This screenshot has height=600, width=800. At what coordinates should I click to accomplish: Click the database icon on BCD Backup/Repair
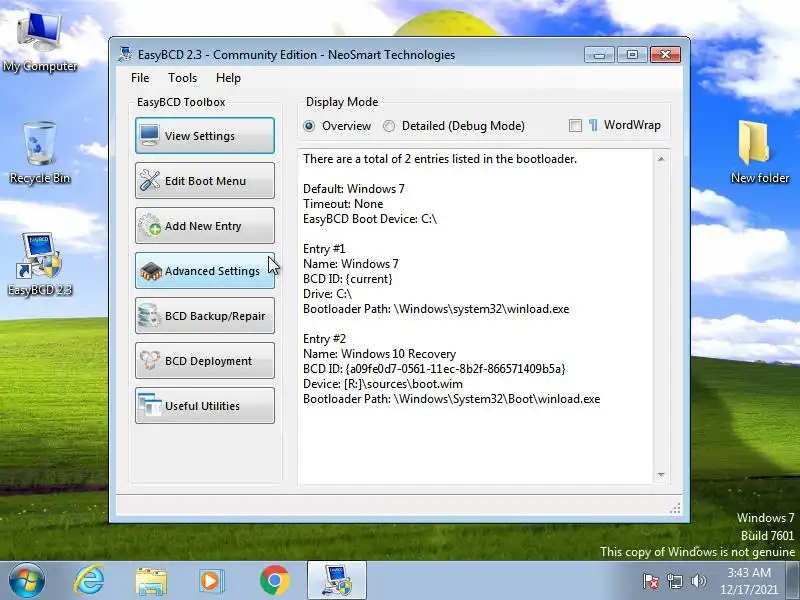click(x=149, y=316)
